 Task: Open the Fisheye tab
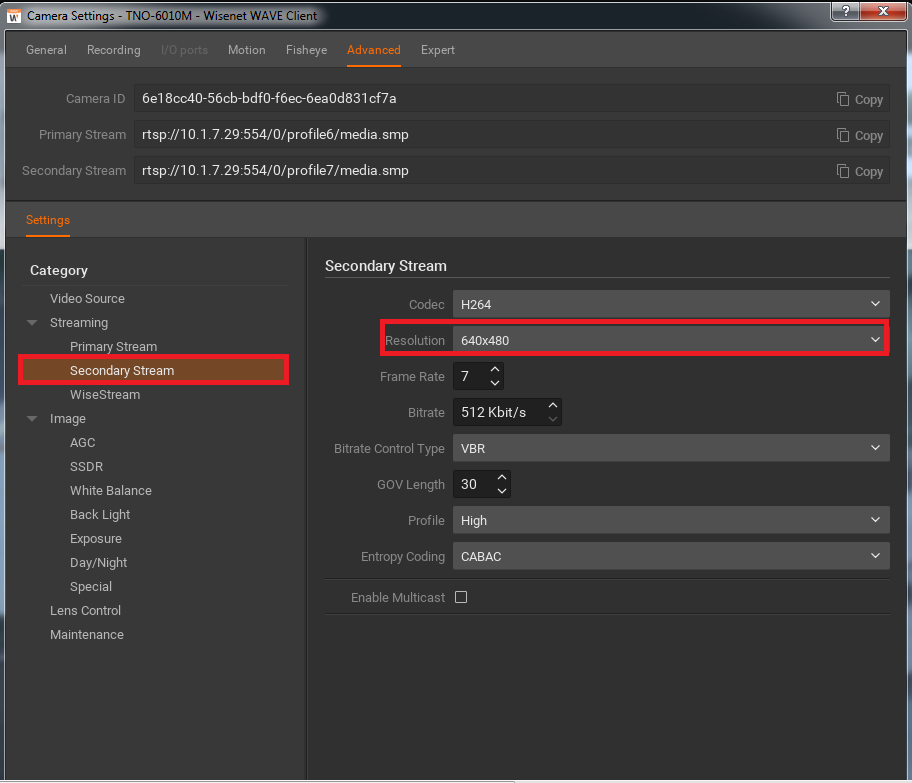click(307, 50)
